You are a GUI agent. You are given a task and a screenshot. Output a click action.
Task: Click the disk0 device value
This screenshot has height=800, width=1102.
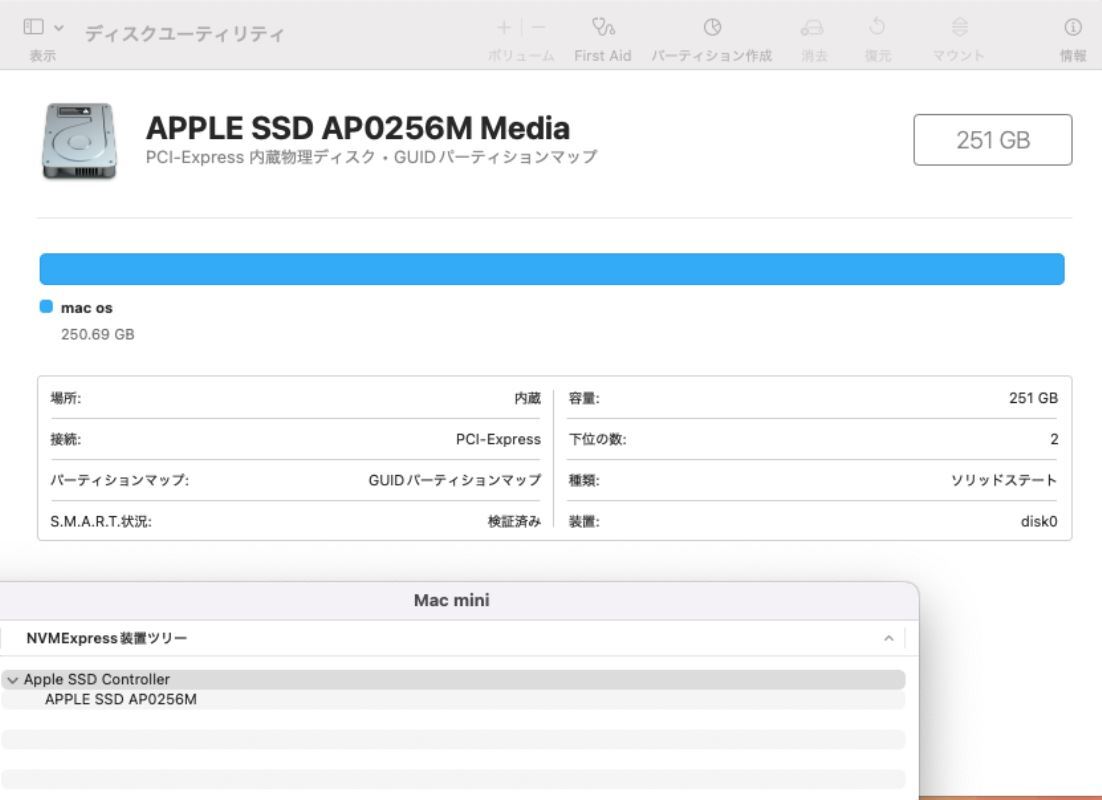click(x=1039, y=522)
